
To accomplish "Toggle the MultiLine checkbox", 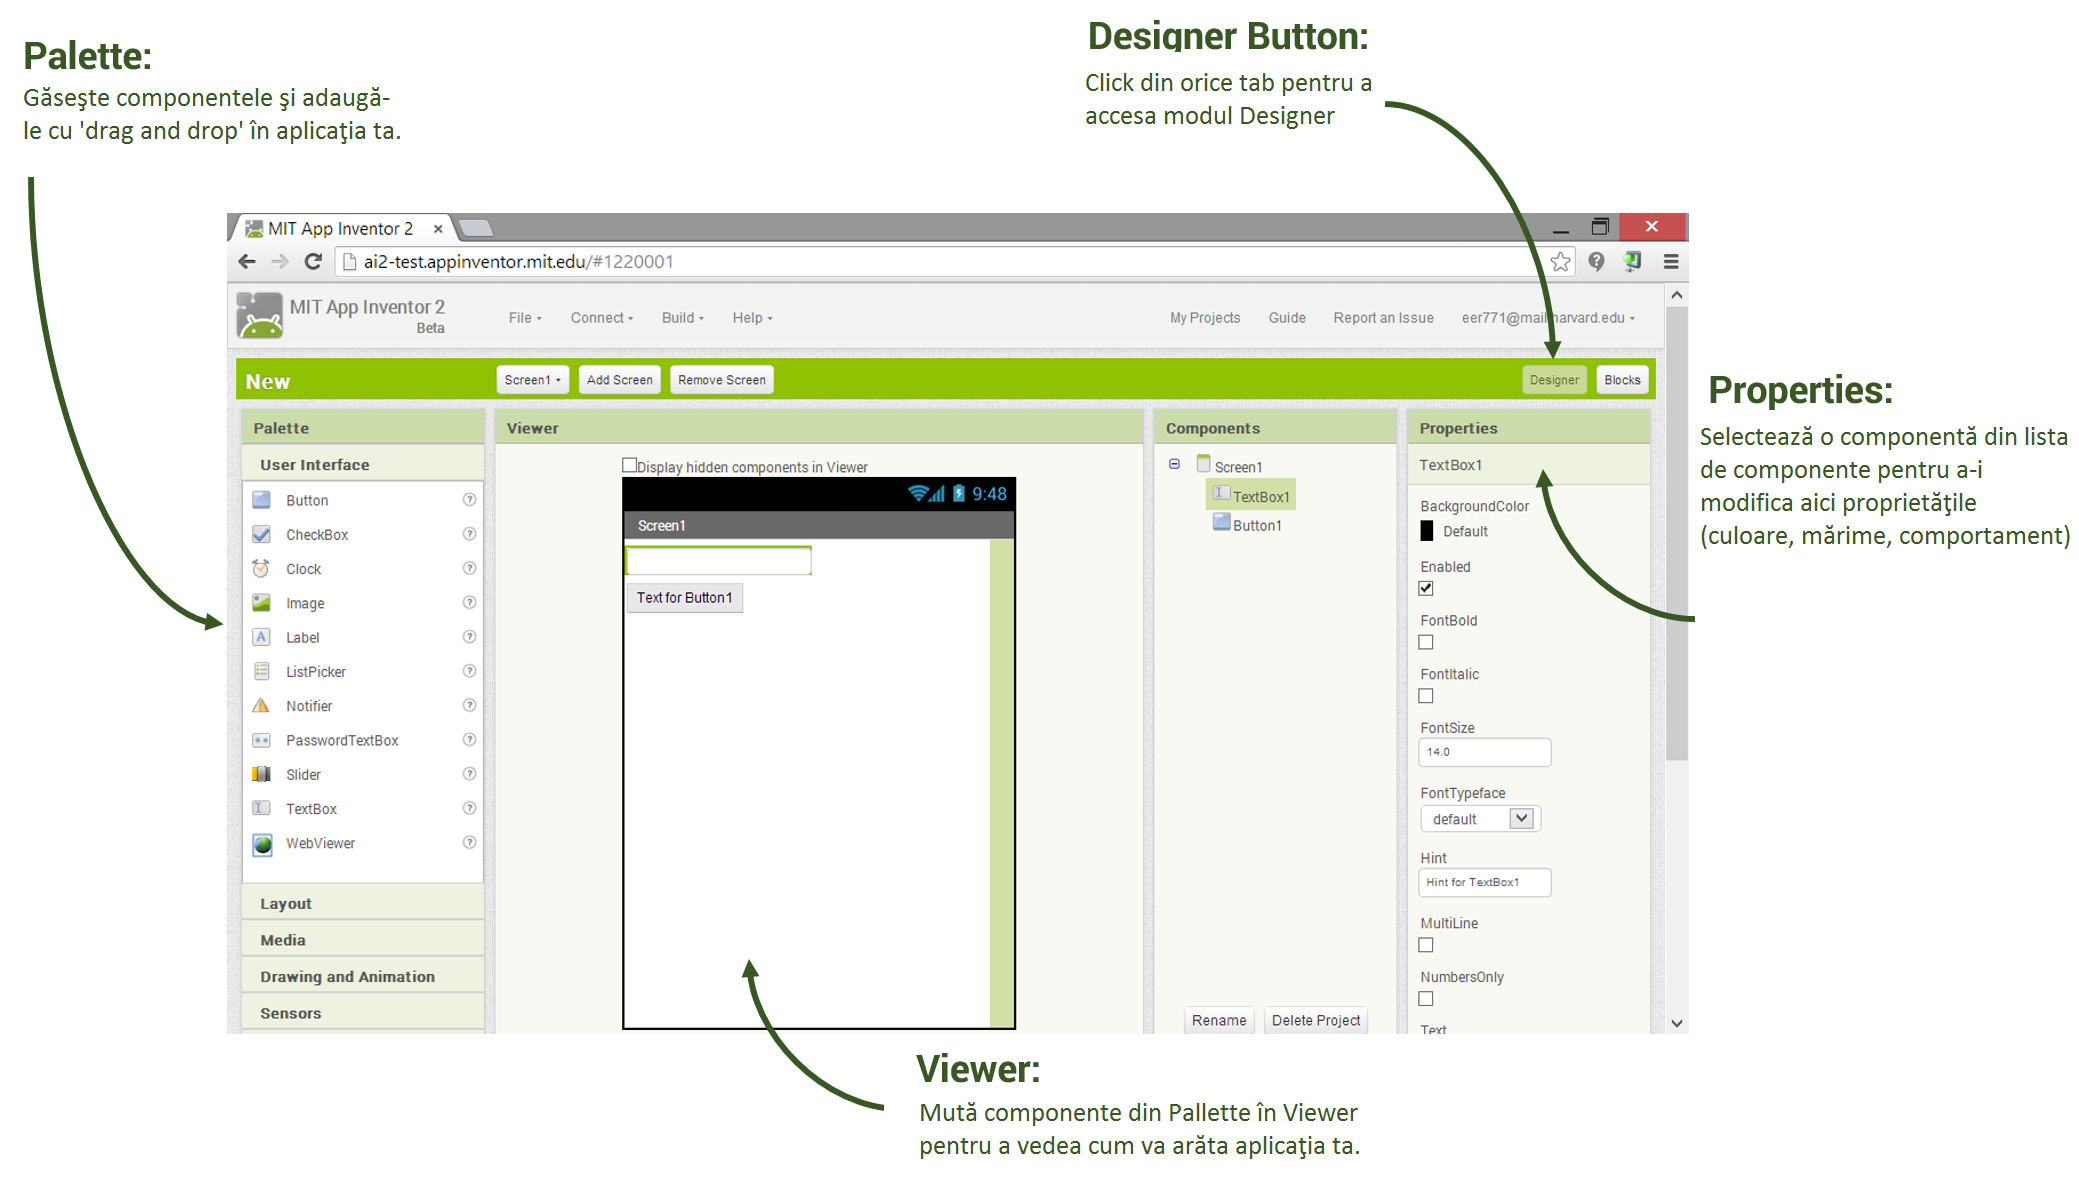I will click(x=1426, y=945).
